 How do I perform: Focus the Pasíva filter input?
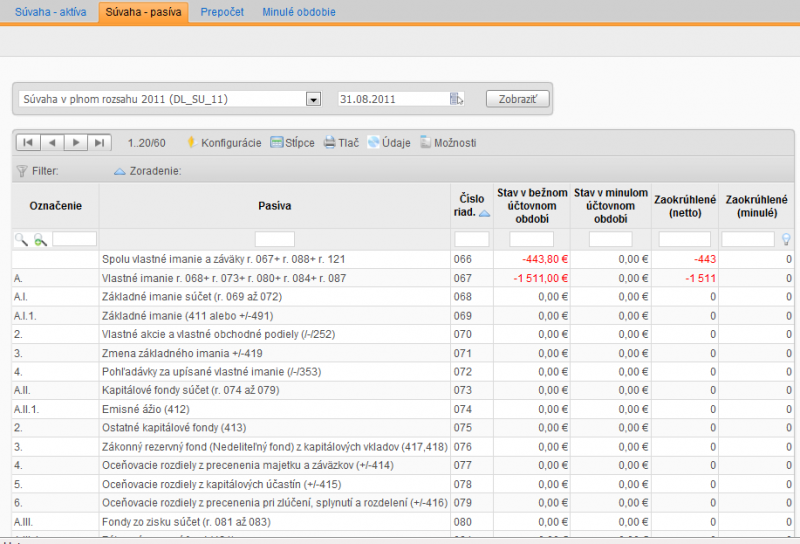[274, 238]
